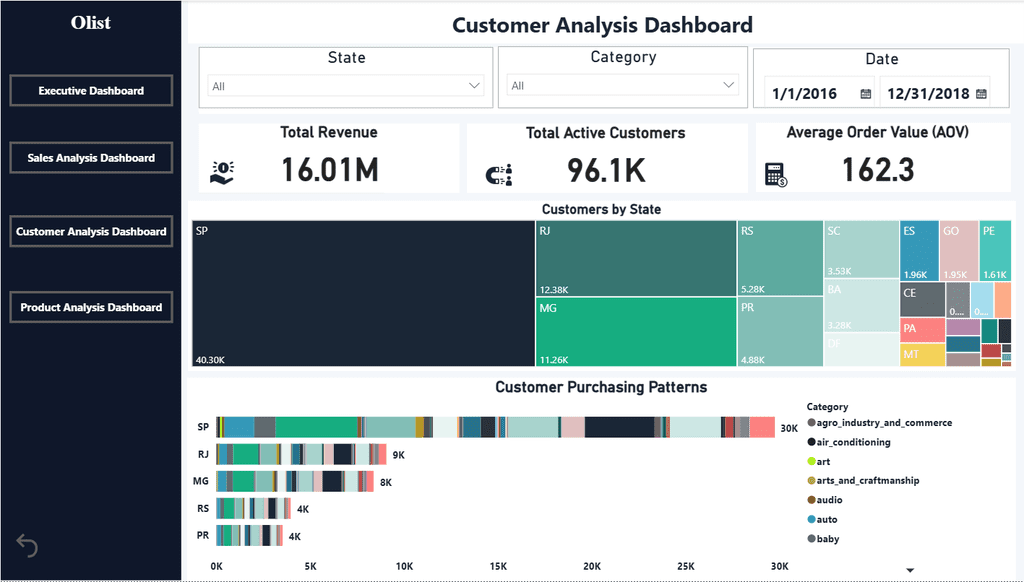Select the art legend color dot
This screenshot has width=1024, height=582.
tap(812, 461)
